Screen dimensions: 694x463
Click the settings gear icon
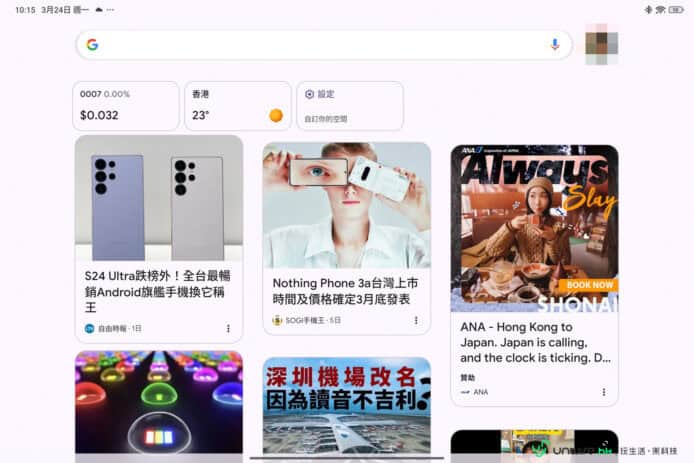[310, 94]
